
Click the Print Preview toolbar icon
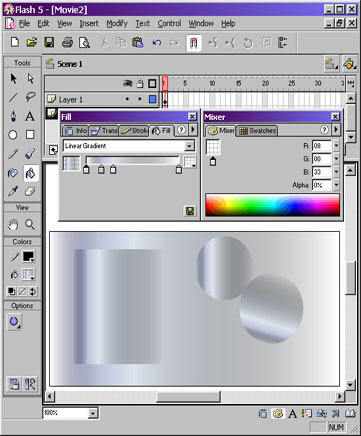(x=85, y=43)
